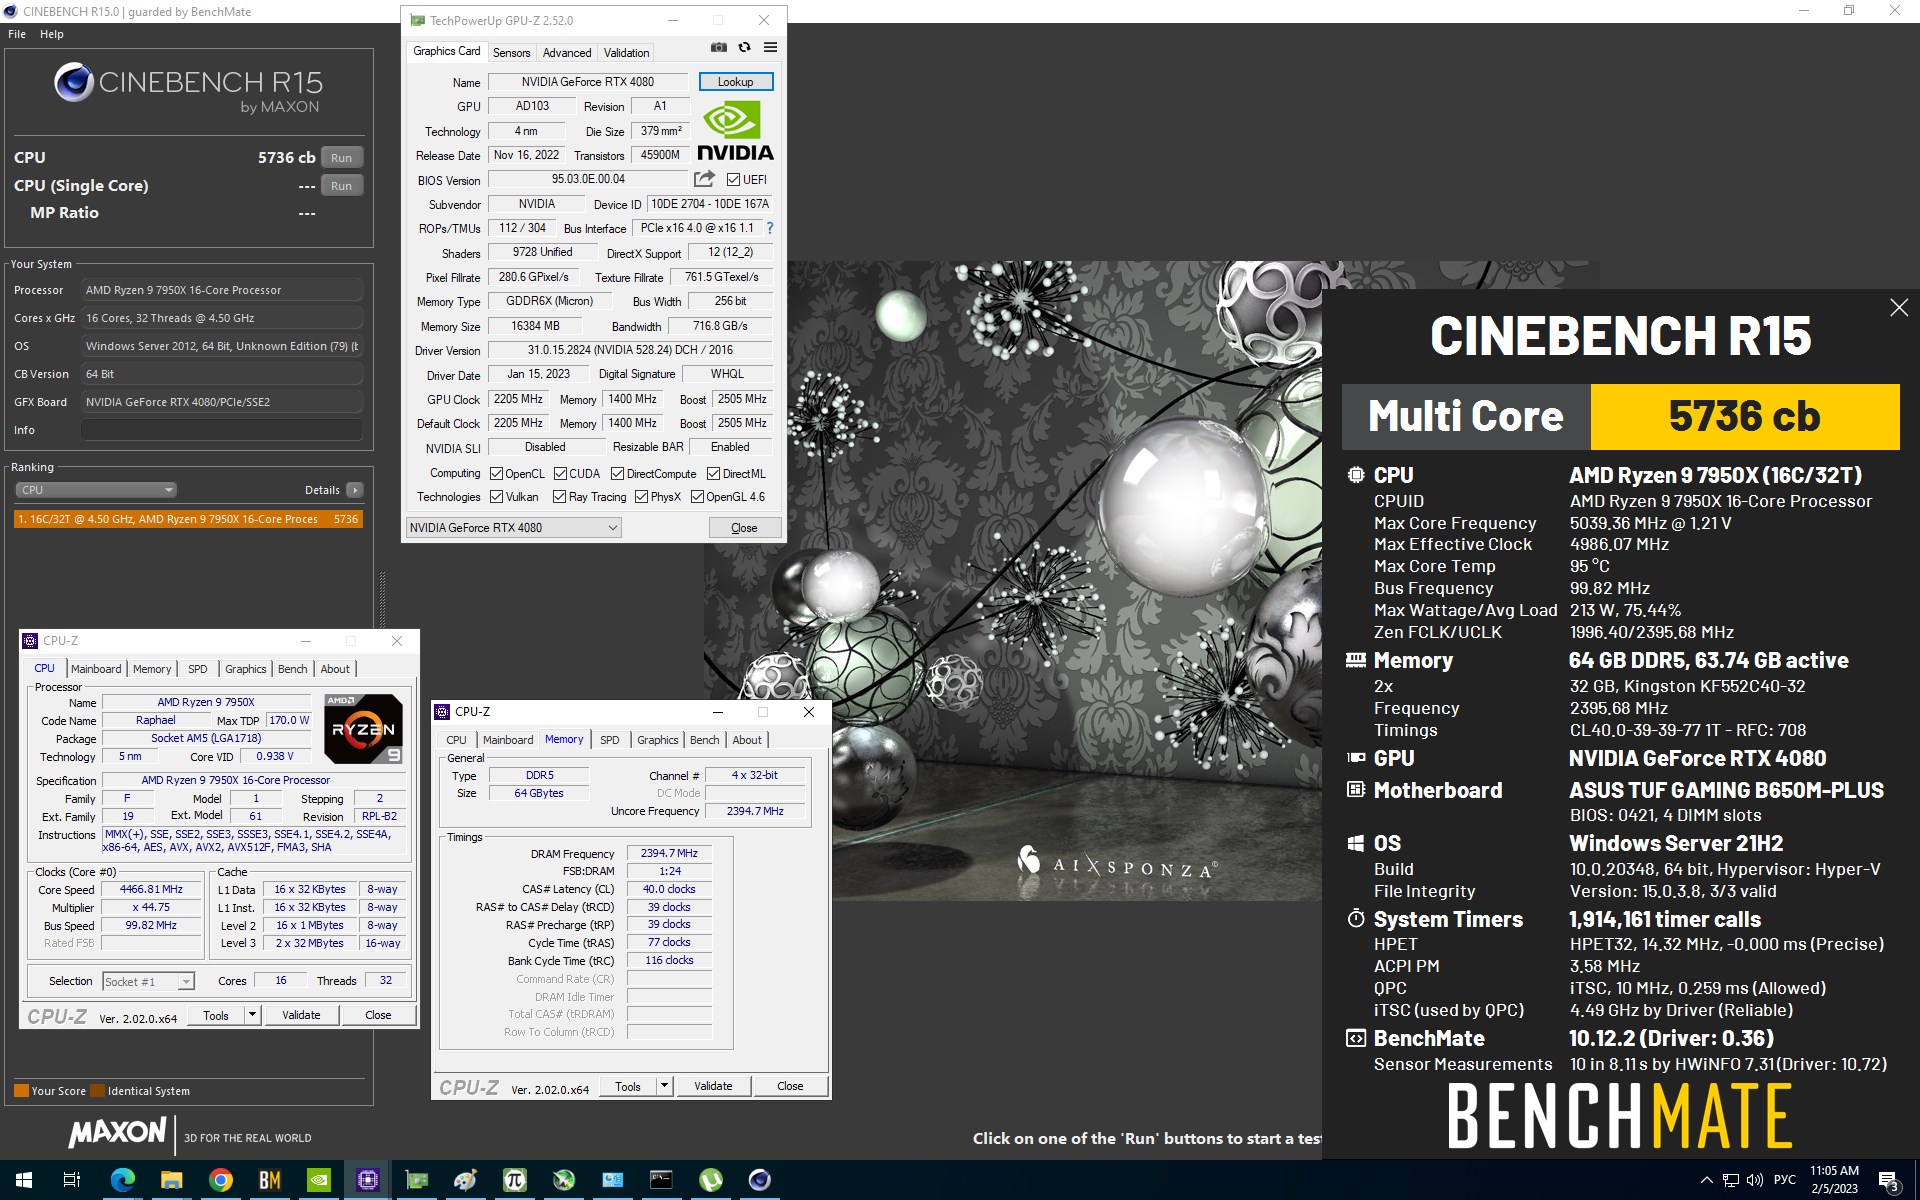Viewport: 1920px width, 1200px height.
Task: Toggle the UEFI checkbox in GPU-Z
Action: coord(734,180)
